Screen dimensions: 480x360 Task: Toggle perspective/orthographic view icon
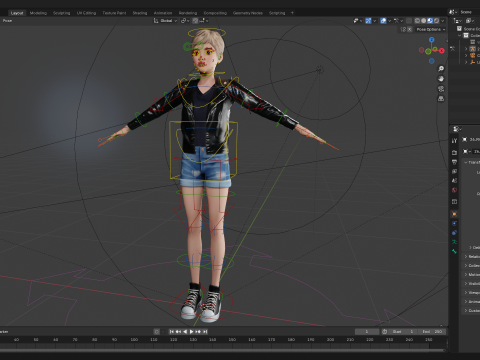tap(441, 99)
